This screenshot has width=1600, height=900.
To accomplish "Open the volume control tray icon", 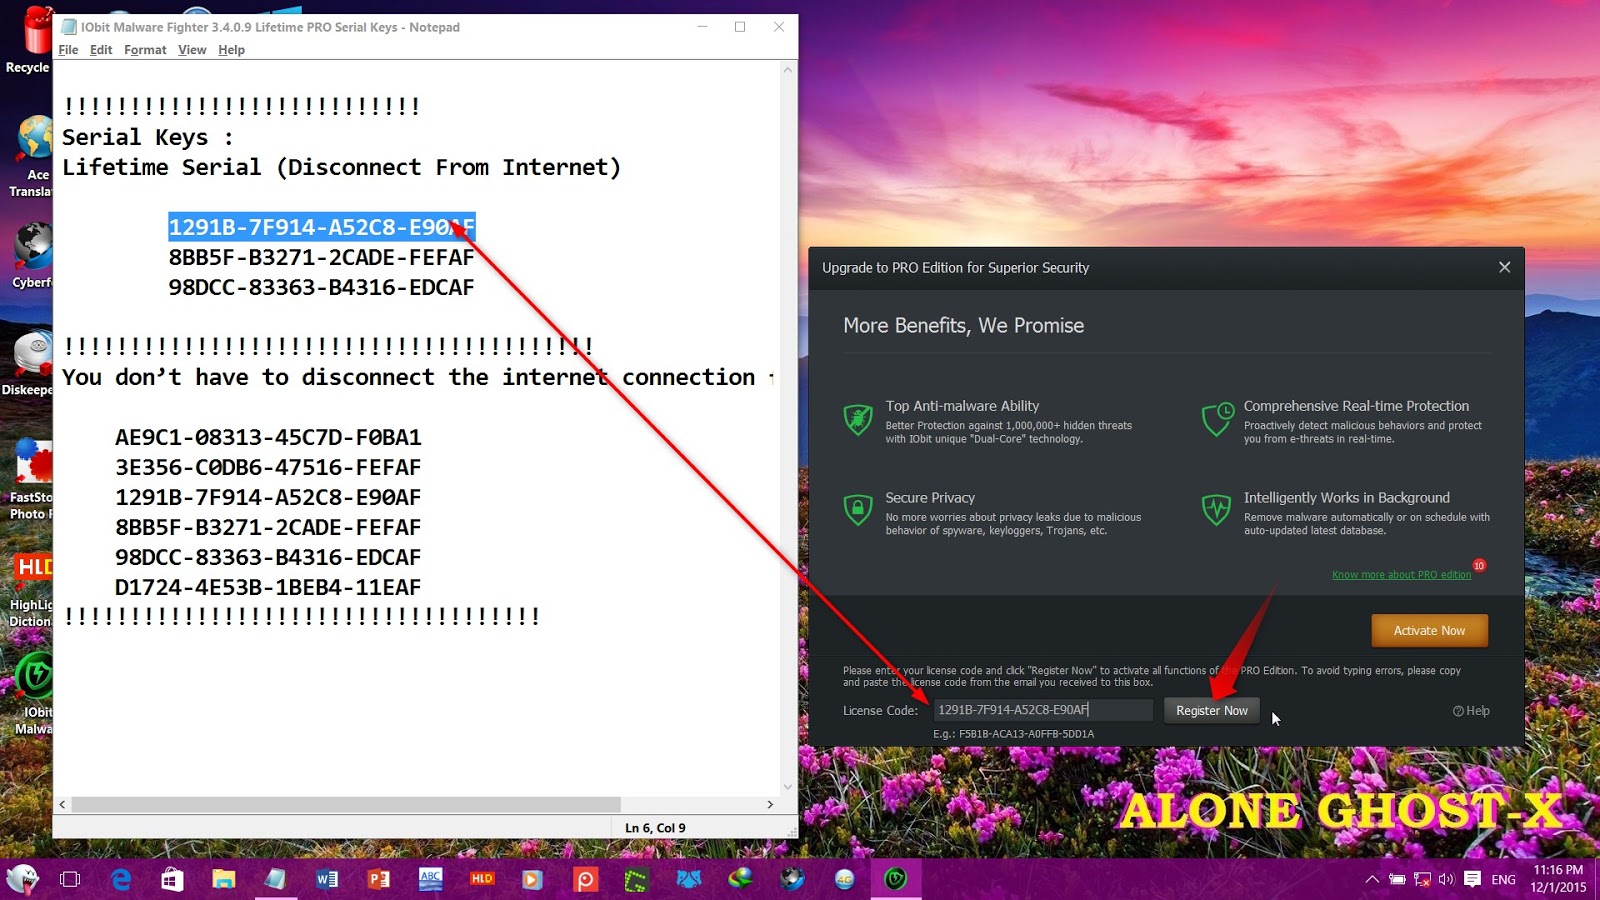I will pos(1446,879).
